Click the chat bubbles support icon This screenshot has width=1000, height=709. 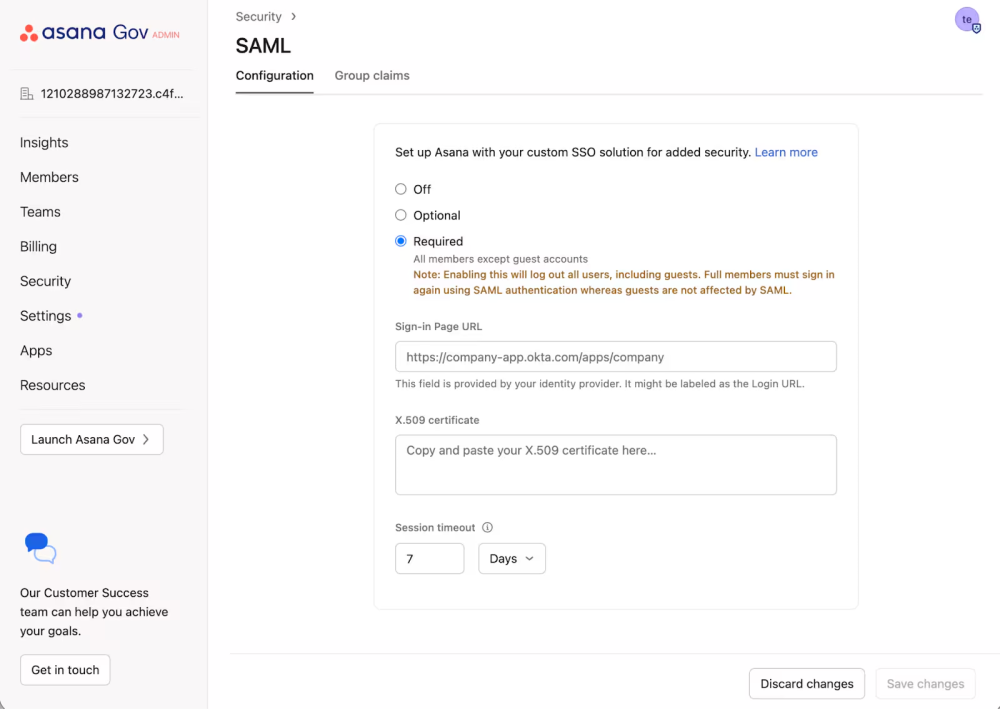40,548
